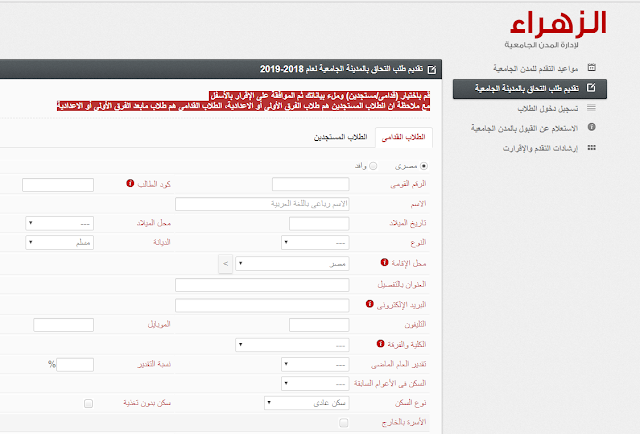Click the التليفون input field
The height and width of the screenshot is (434, 640).
click(x=319, y=325)
